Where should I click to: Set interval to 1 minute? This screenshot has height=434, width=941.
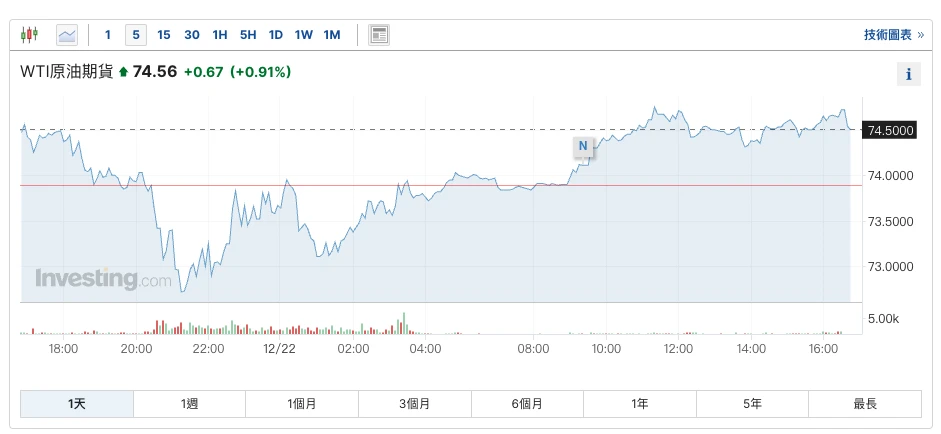point(108,35)
